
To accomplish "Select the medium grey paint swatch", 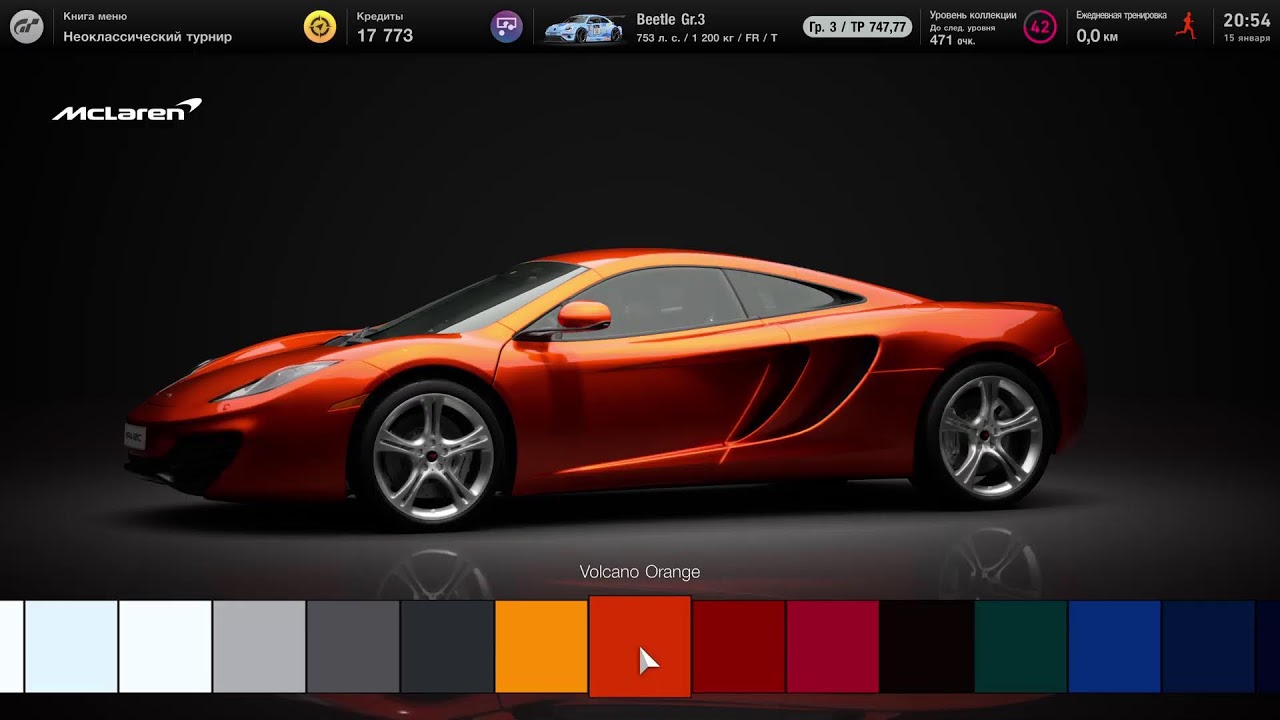I will pyautogui.click(x=353, y=646).
